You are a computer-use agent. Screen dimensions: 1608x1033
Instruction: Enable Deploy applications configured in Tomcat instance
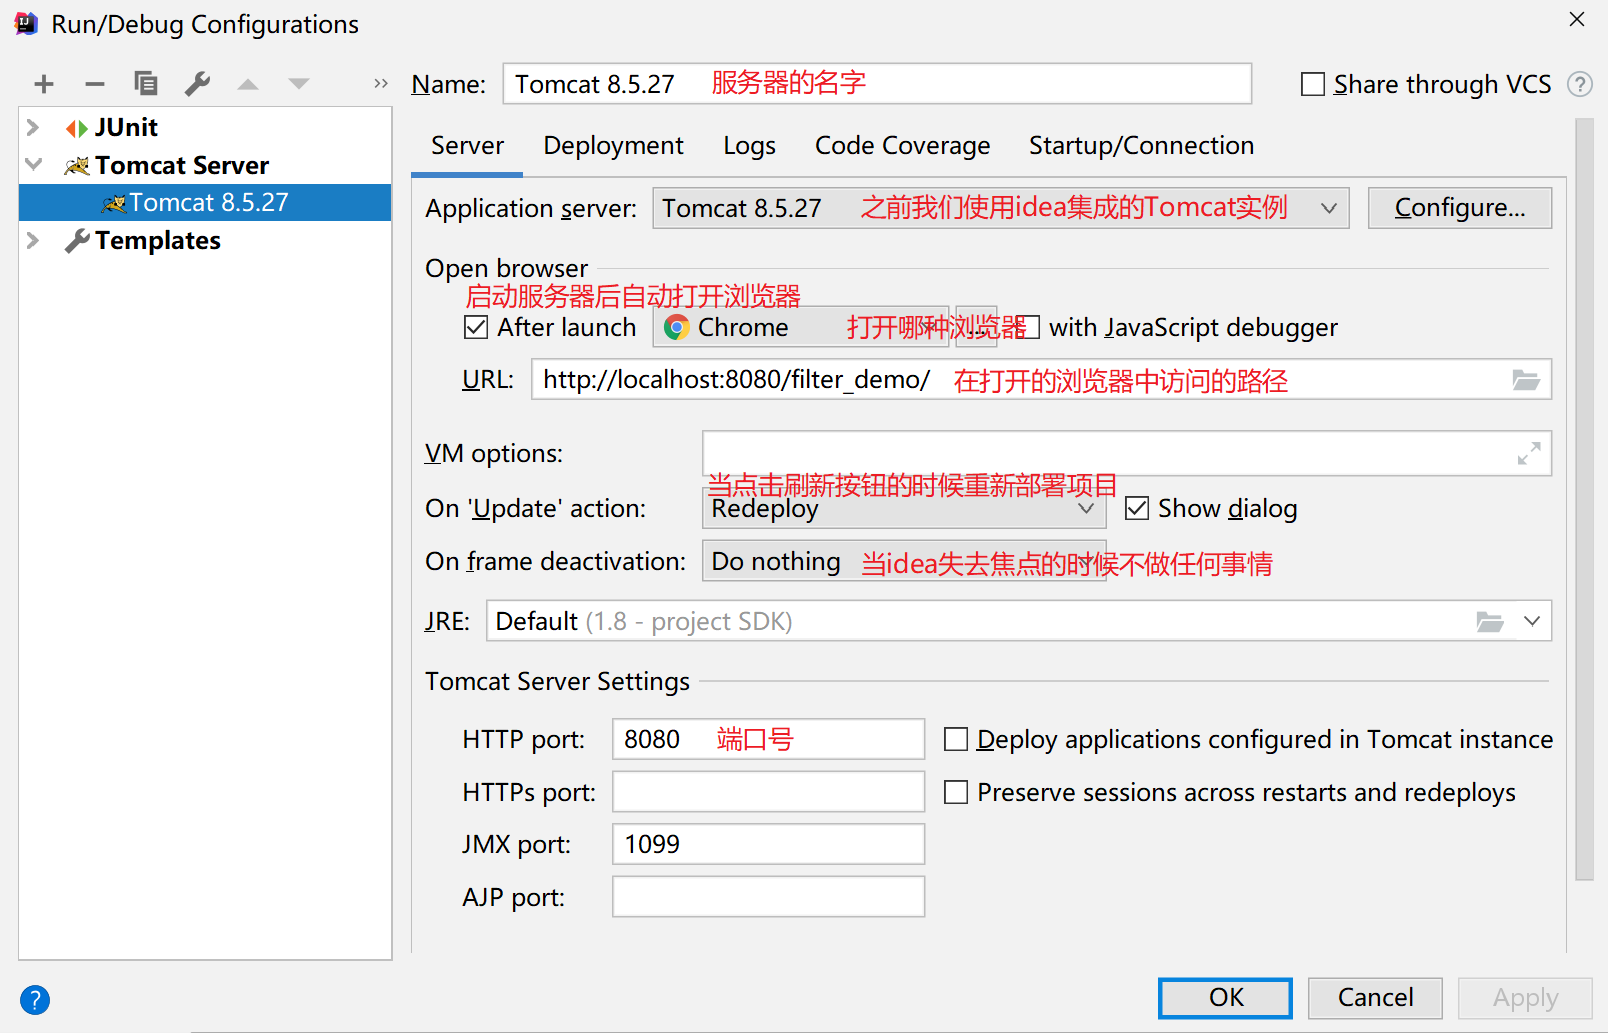[x=956, y=739]
